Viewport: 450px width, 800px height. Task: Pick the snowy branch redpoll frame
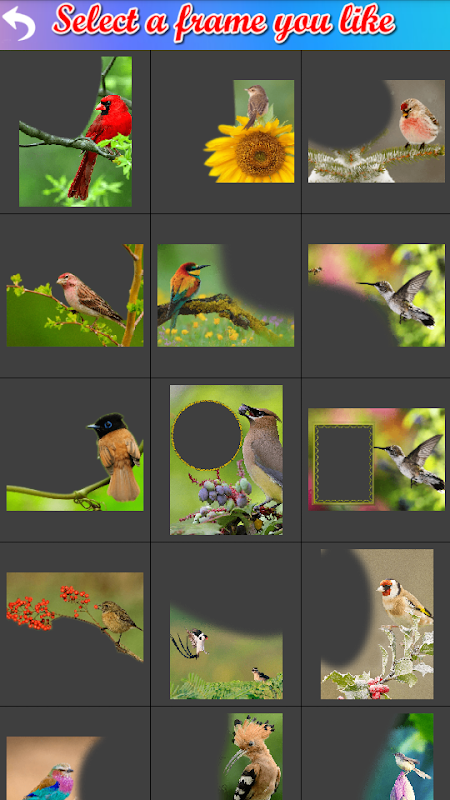[376, 132]
